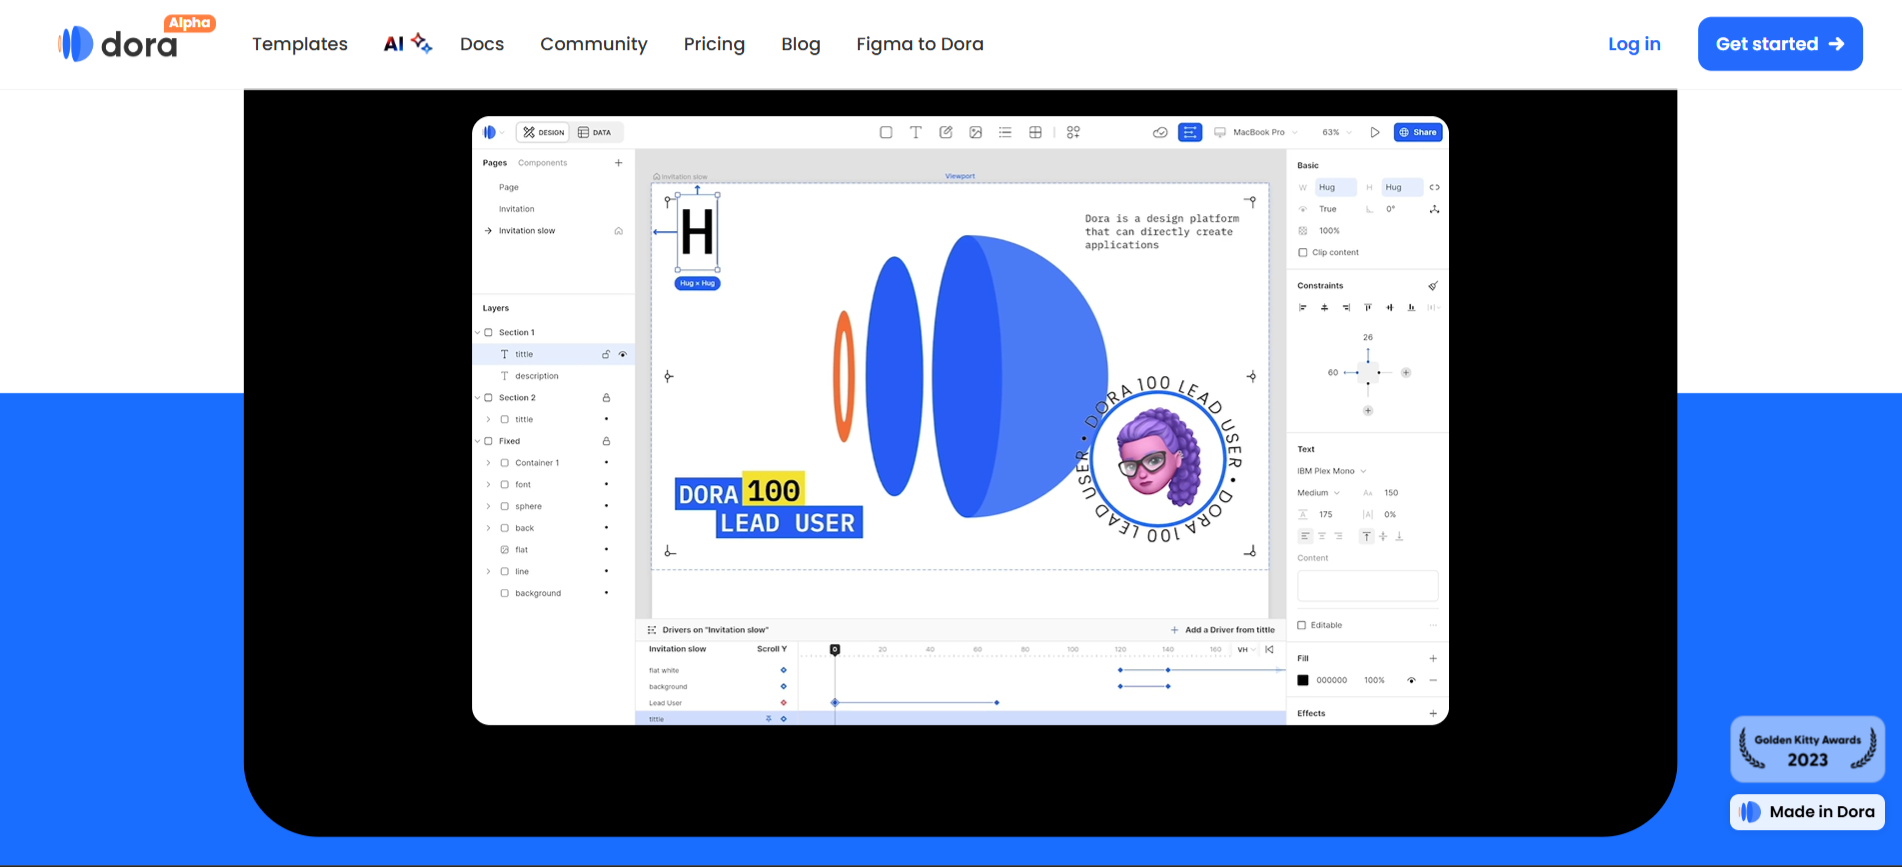1902x867 pixels.
Task: Toggle the left text align button
Action: pos(1305,536)
